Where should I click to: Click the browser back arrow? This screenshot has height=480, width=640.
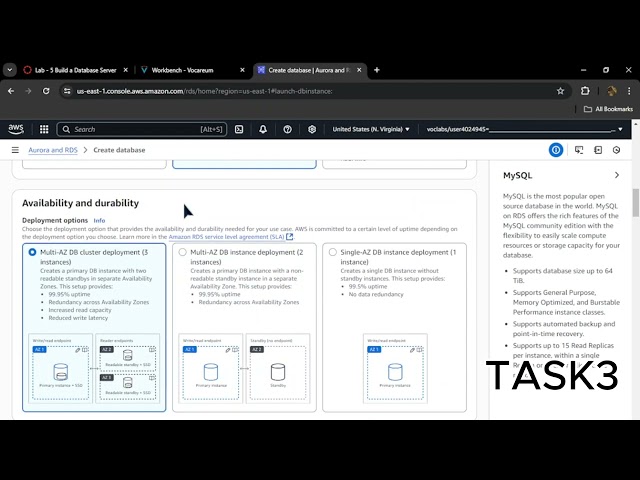pos(11,91)
